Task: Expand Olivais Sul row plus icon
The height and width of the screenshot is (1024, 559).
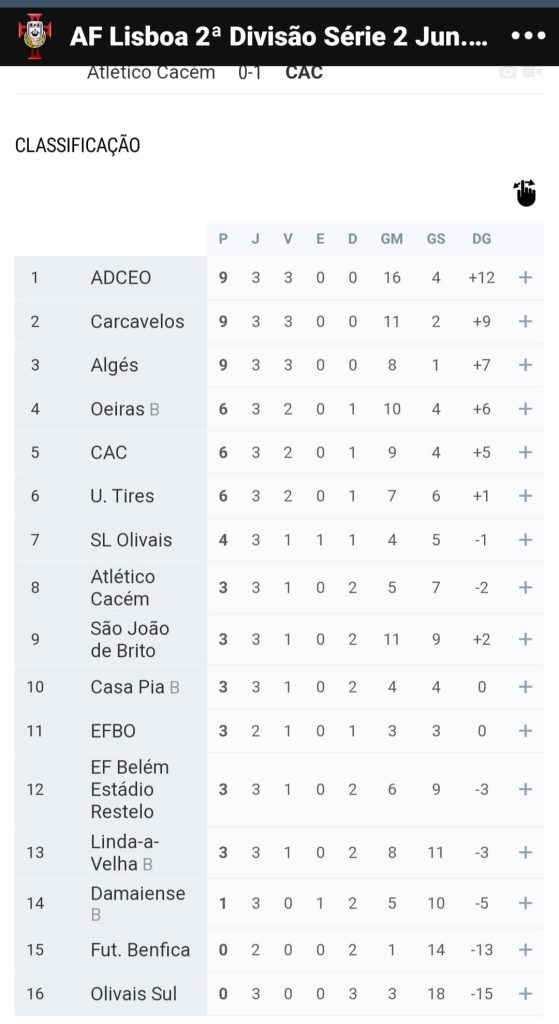Action: (525, 993)
